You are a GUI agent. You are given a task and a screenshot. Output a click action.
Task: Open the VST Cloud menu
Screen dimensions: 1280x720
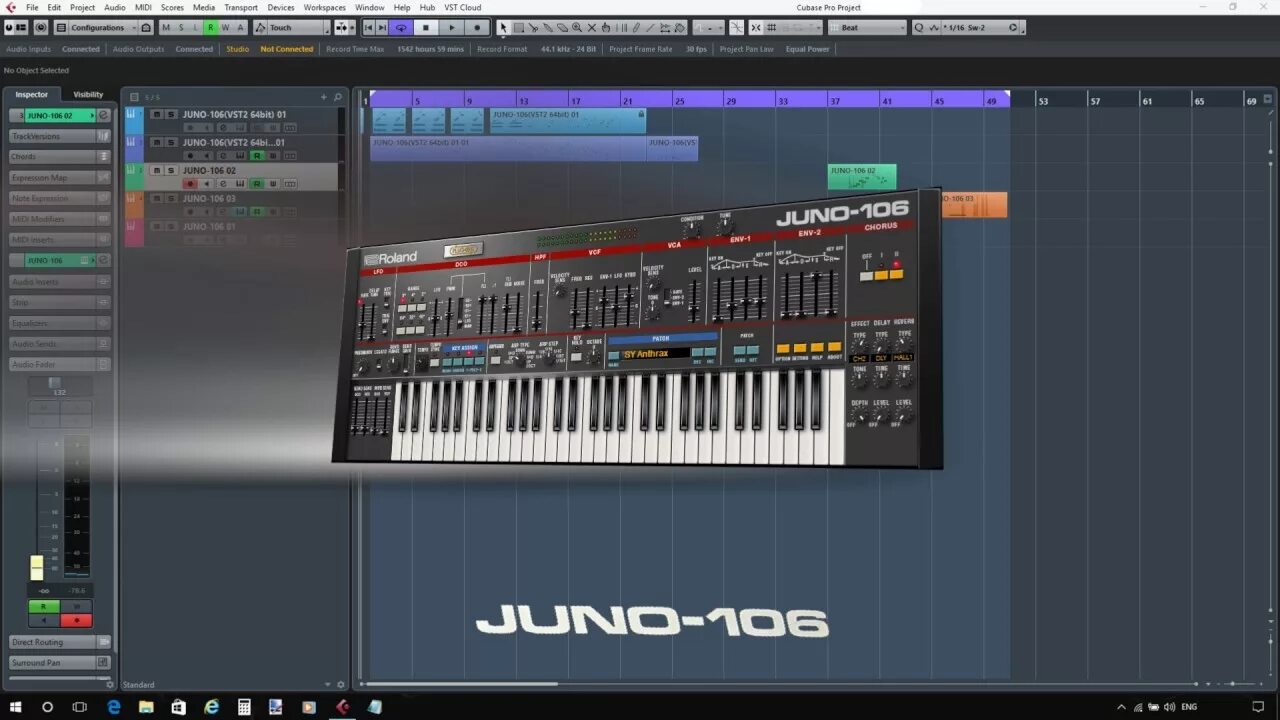tap(463, 7)
